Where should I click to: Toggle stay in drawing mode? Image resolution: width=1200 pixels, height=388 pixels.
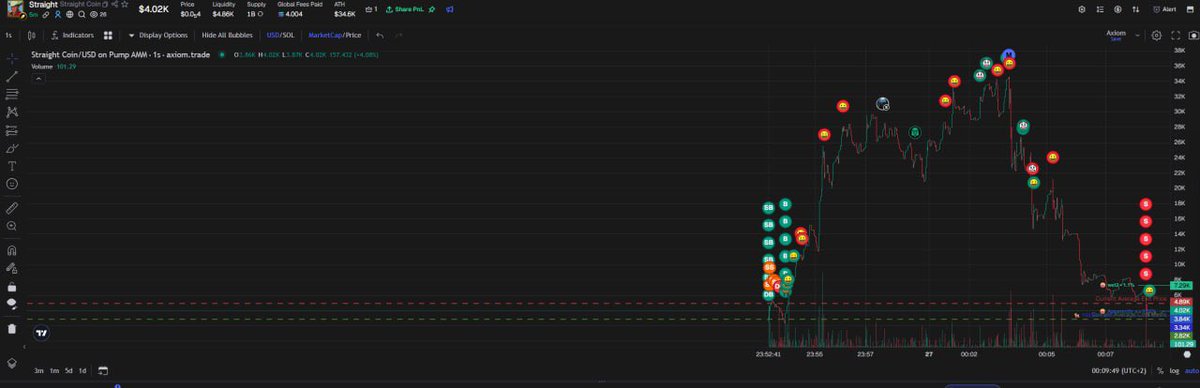[x=12, y=268]
